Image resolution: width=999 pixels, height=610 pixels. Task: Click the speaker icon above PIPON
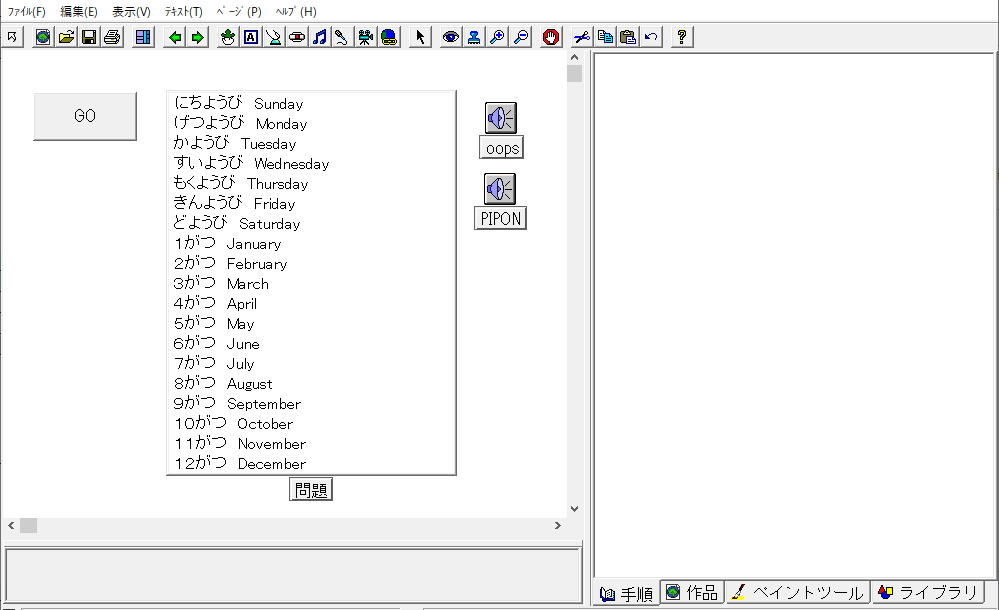coord(500,189)
